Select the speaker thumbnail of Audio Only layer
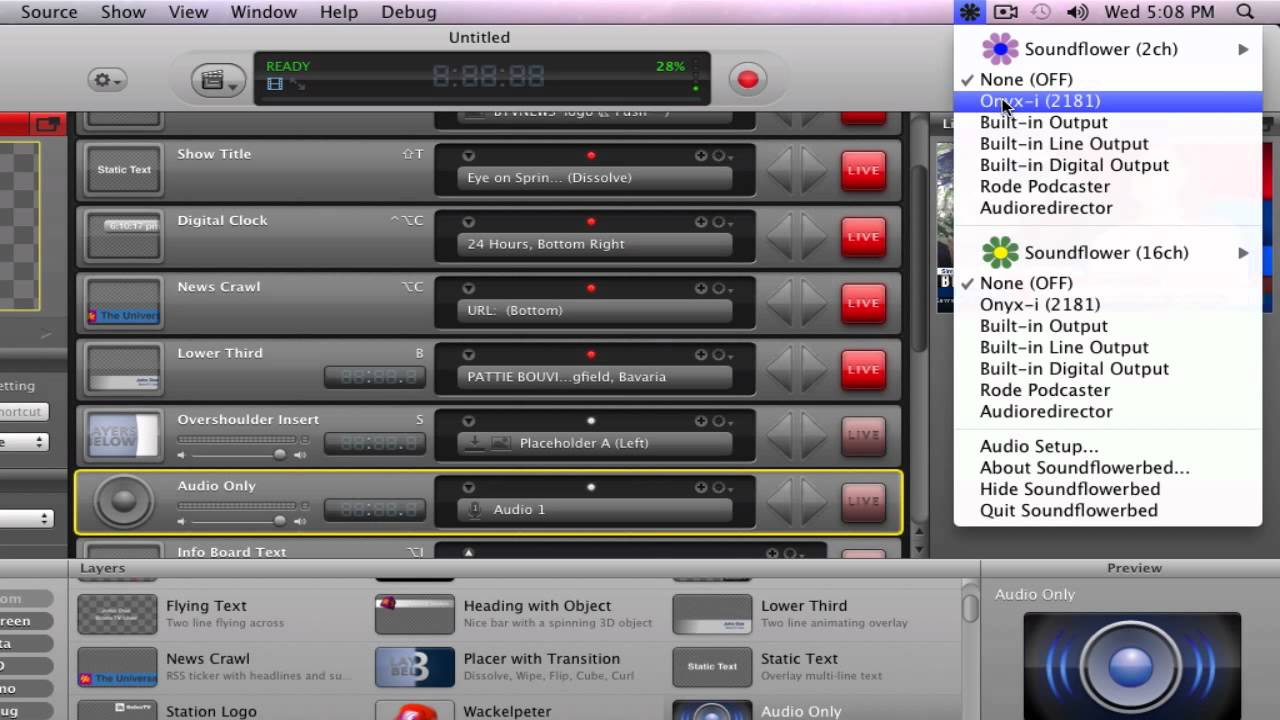The width and height of the screenshot is (1280, 720). tap(123, 502)
